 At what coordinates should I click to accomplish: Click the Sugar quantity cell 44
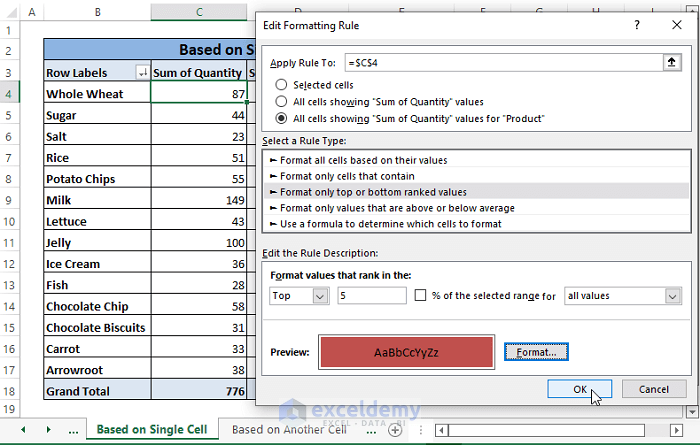coord(199,115)
